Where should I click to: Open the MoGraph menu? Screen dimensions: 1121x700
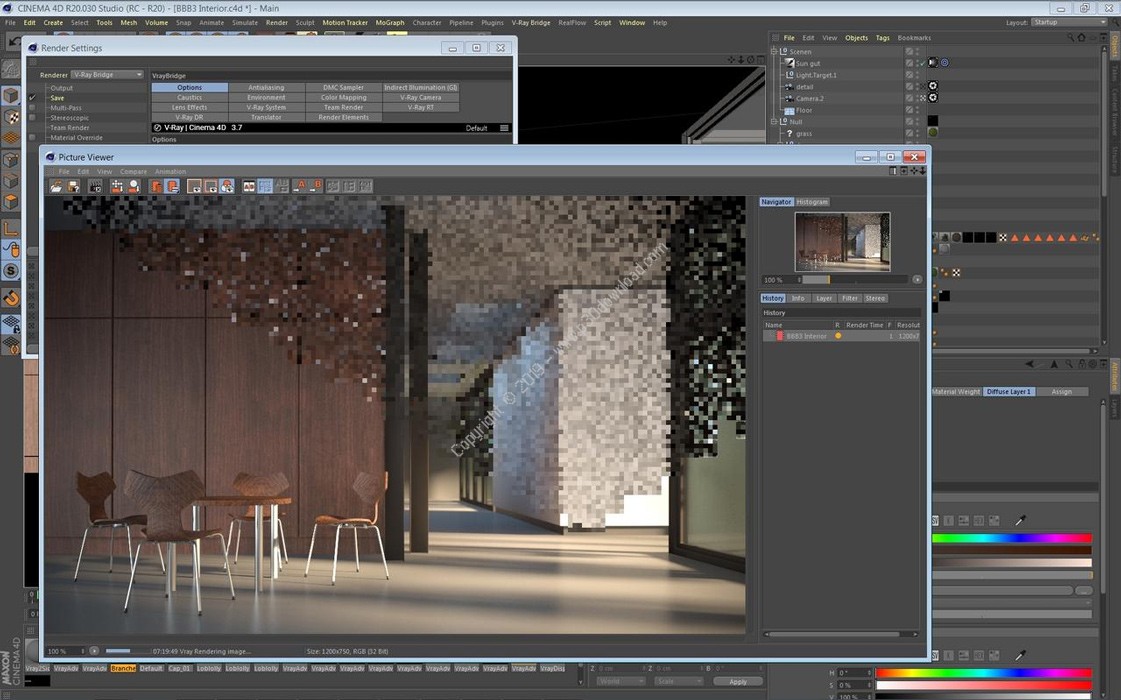390,22
